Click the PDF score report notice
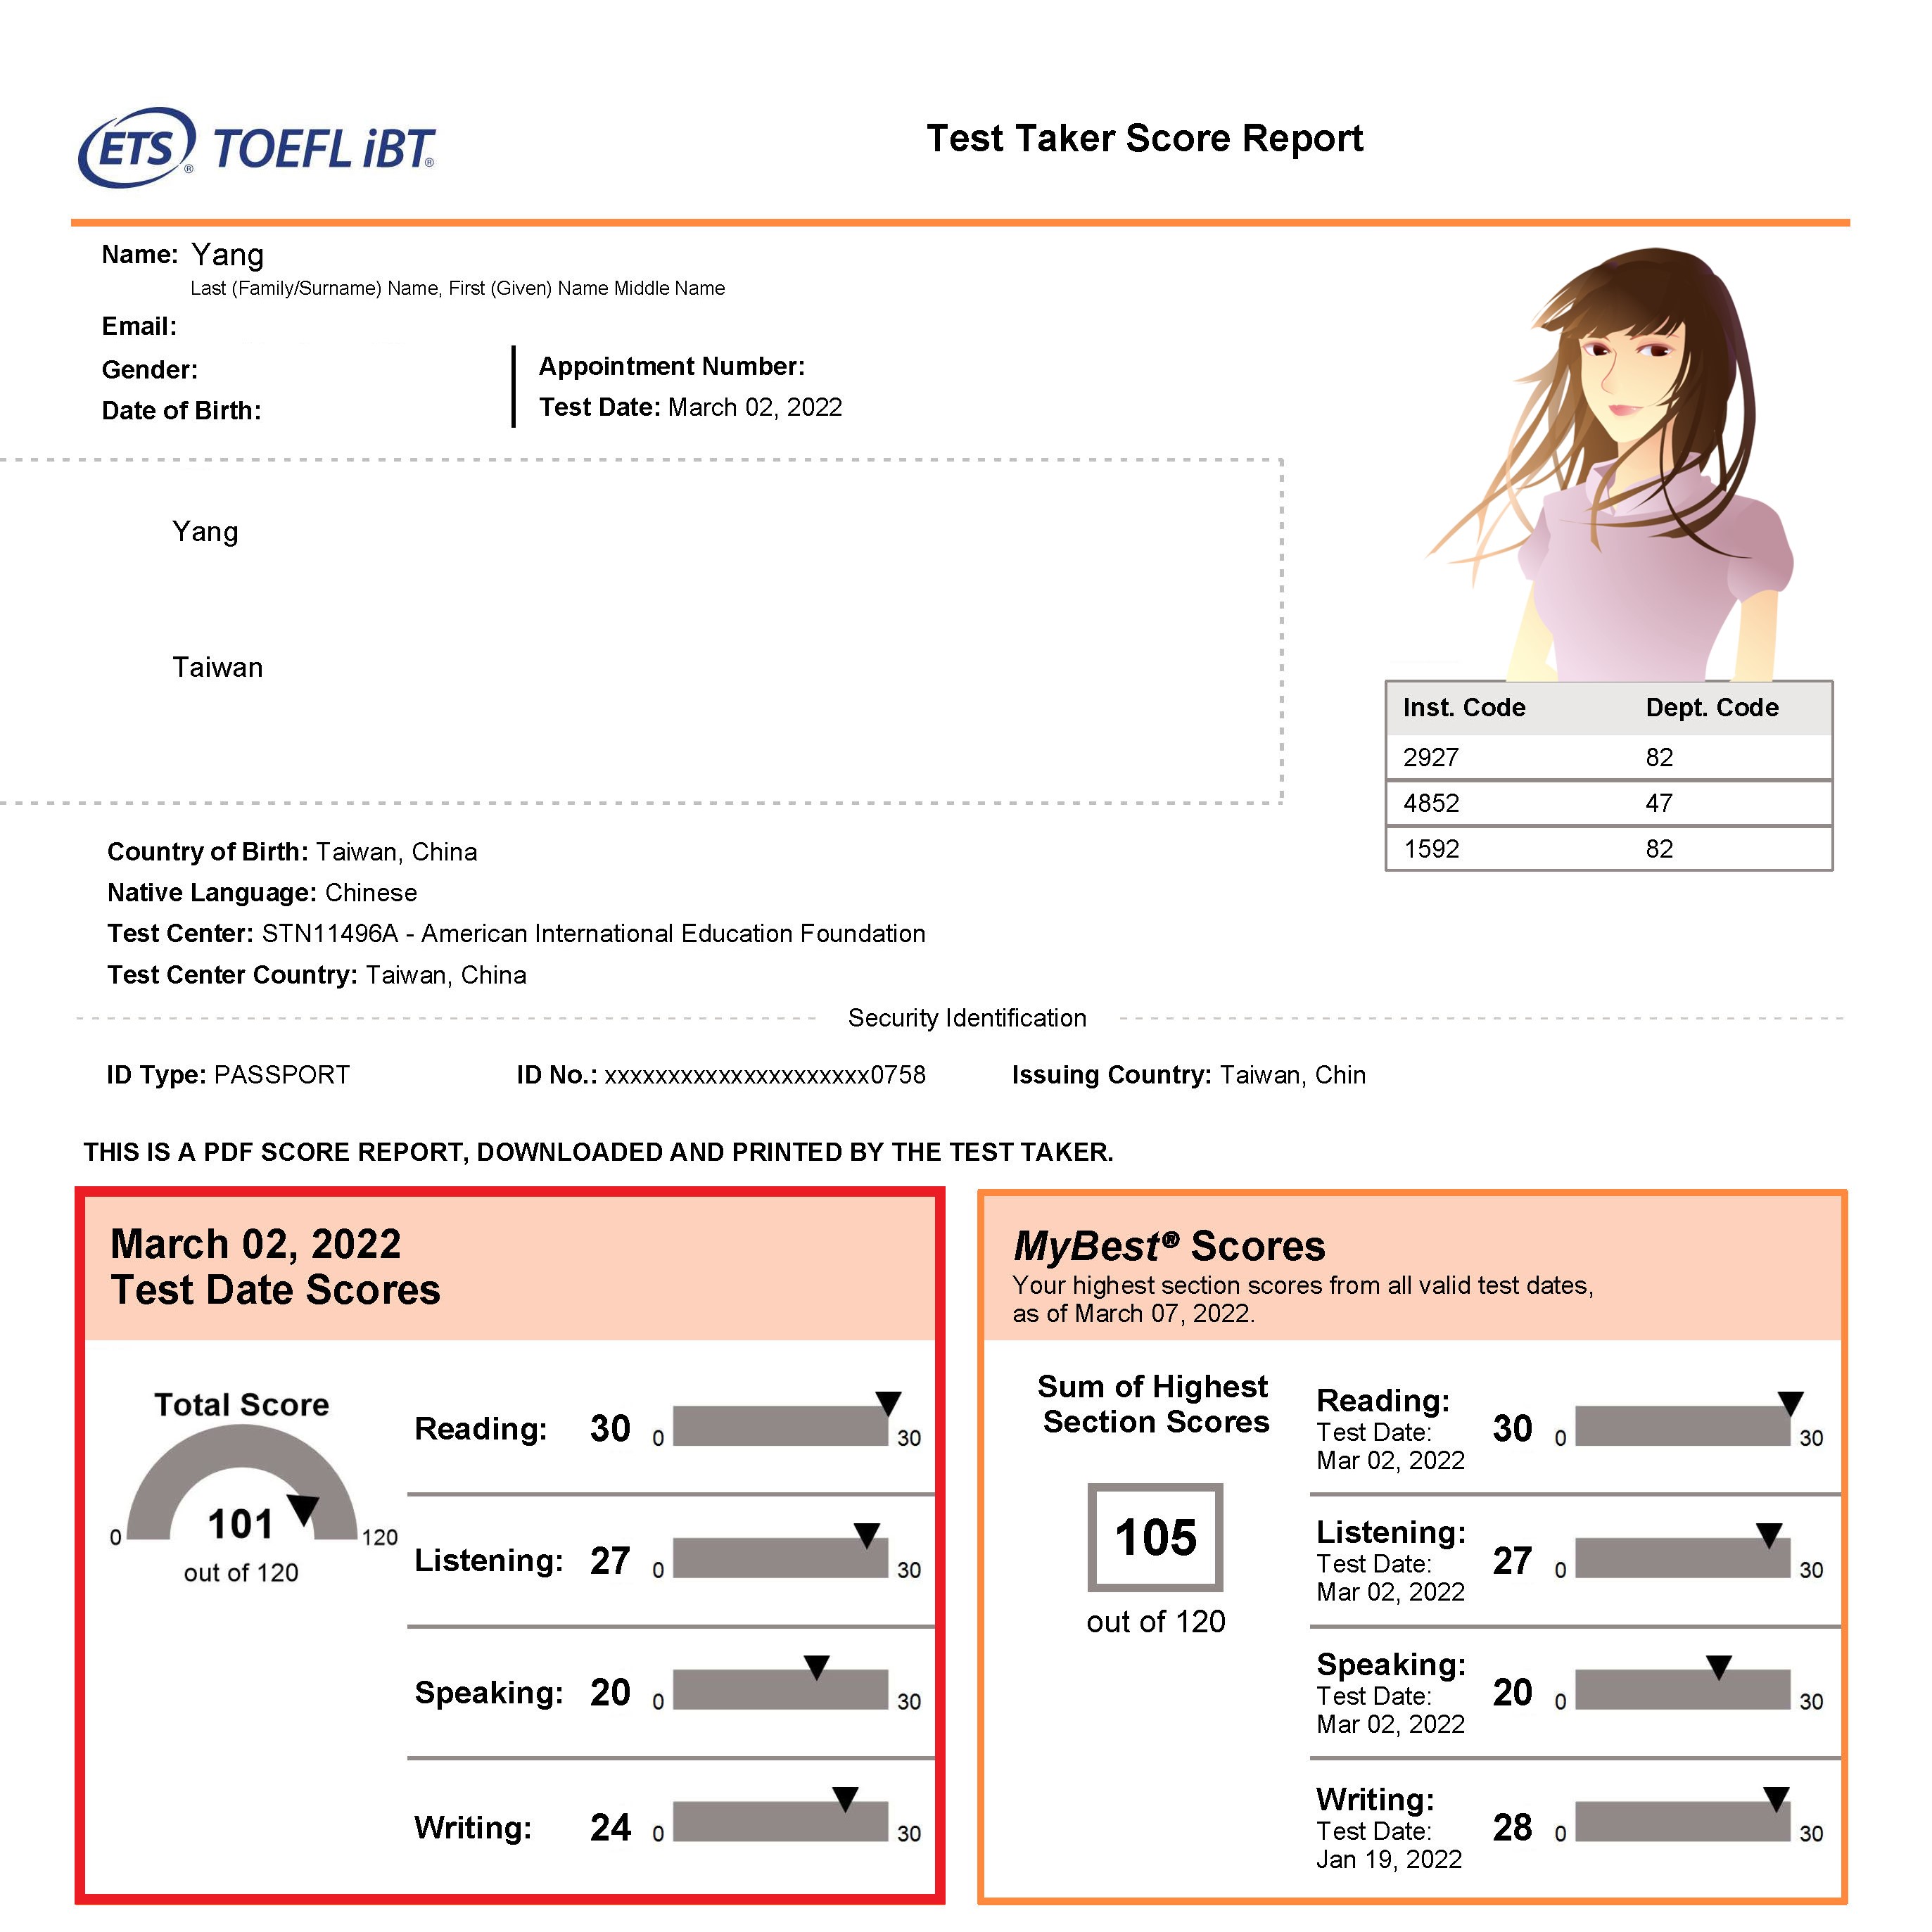The image size is (1932, 1932). coord(598,1152)
